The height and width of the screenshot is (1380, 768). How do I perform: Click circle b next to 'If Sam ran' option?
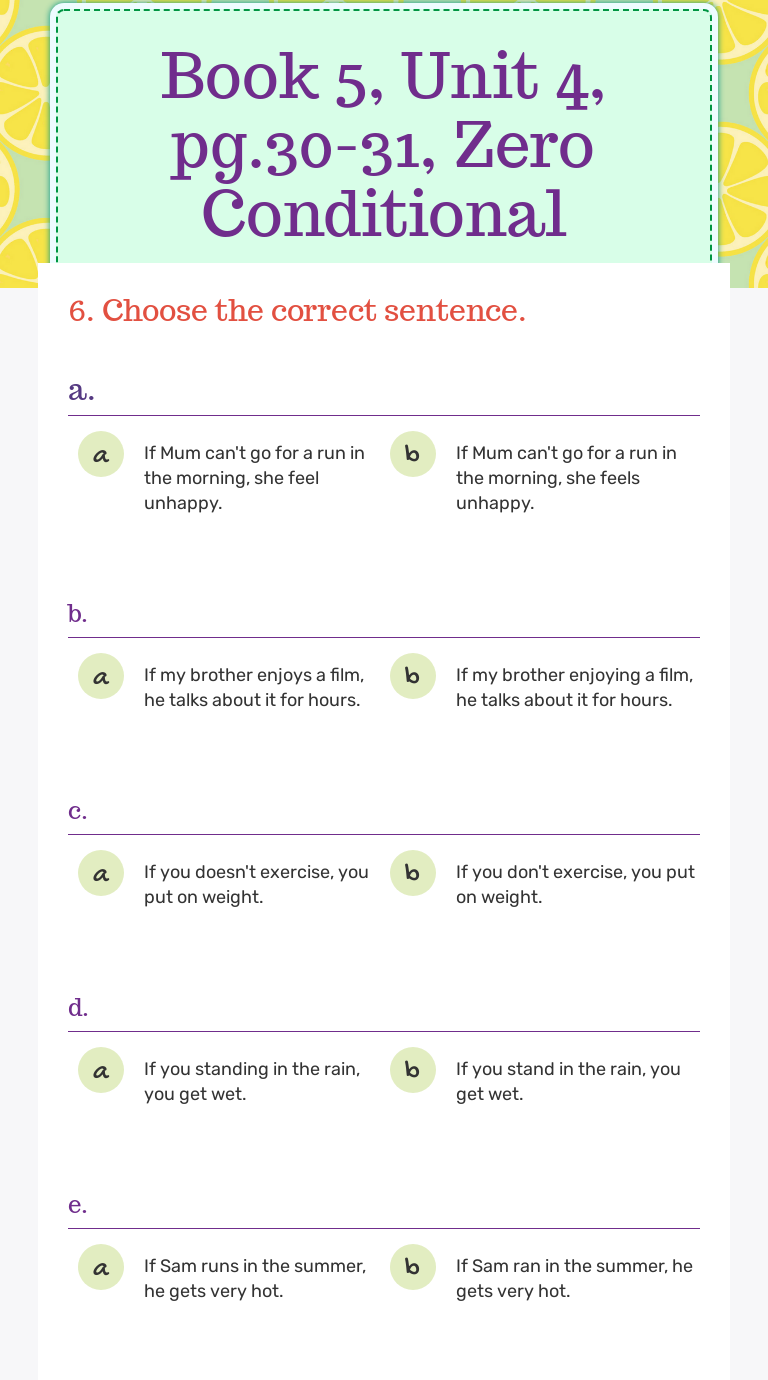413,1267
